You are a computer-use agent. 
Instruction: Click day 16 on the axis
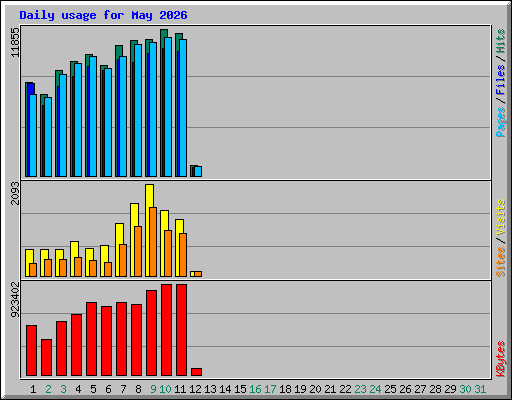[255, 389]
